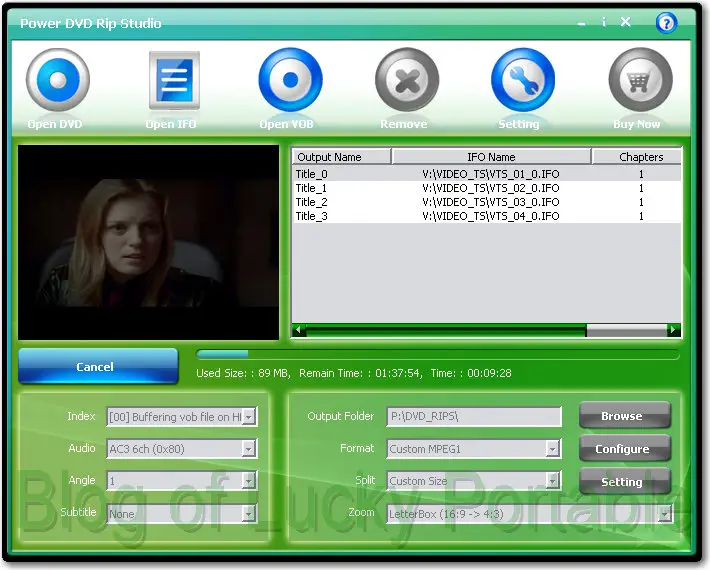Click the Open VOB icon
Viewport: 710px width, 570px height.
(x=290, y=80)
